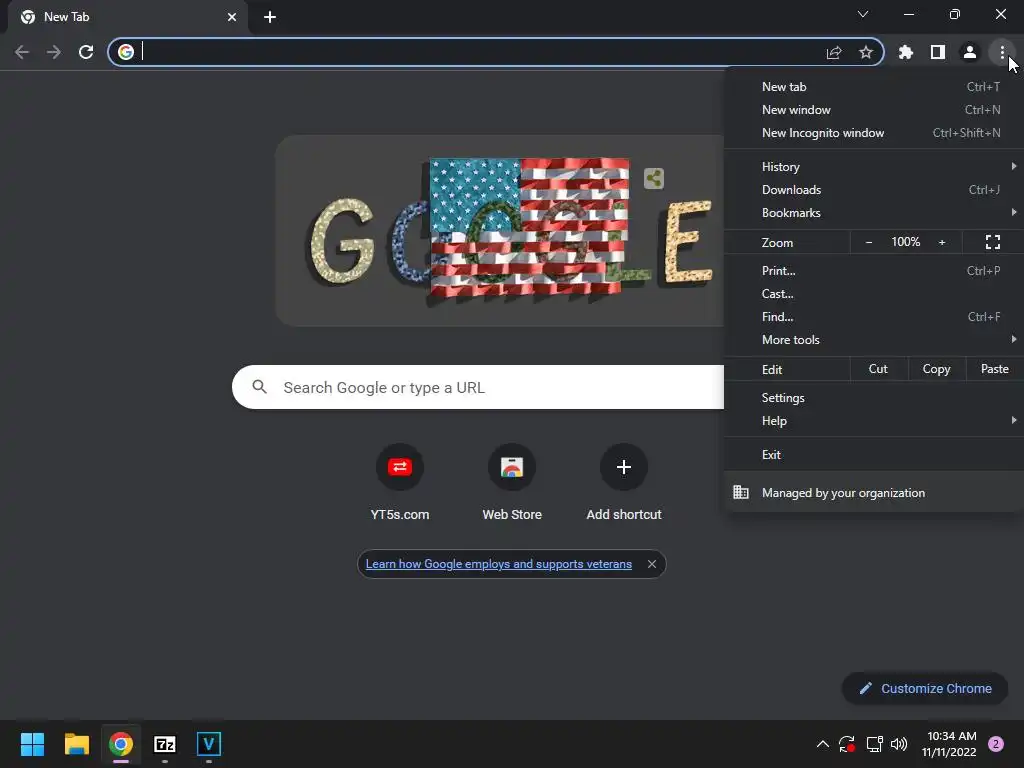The height and width of the screenshot is (768, 1024).
Task: Click Cut in Edit row
Action: (x=878, y=369)
